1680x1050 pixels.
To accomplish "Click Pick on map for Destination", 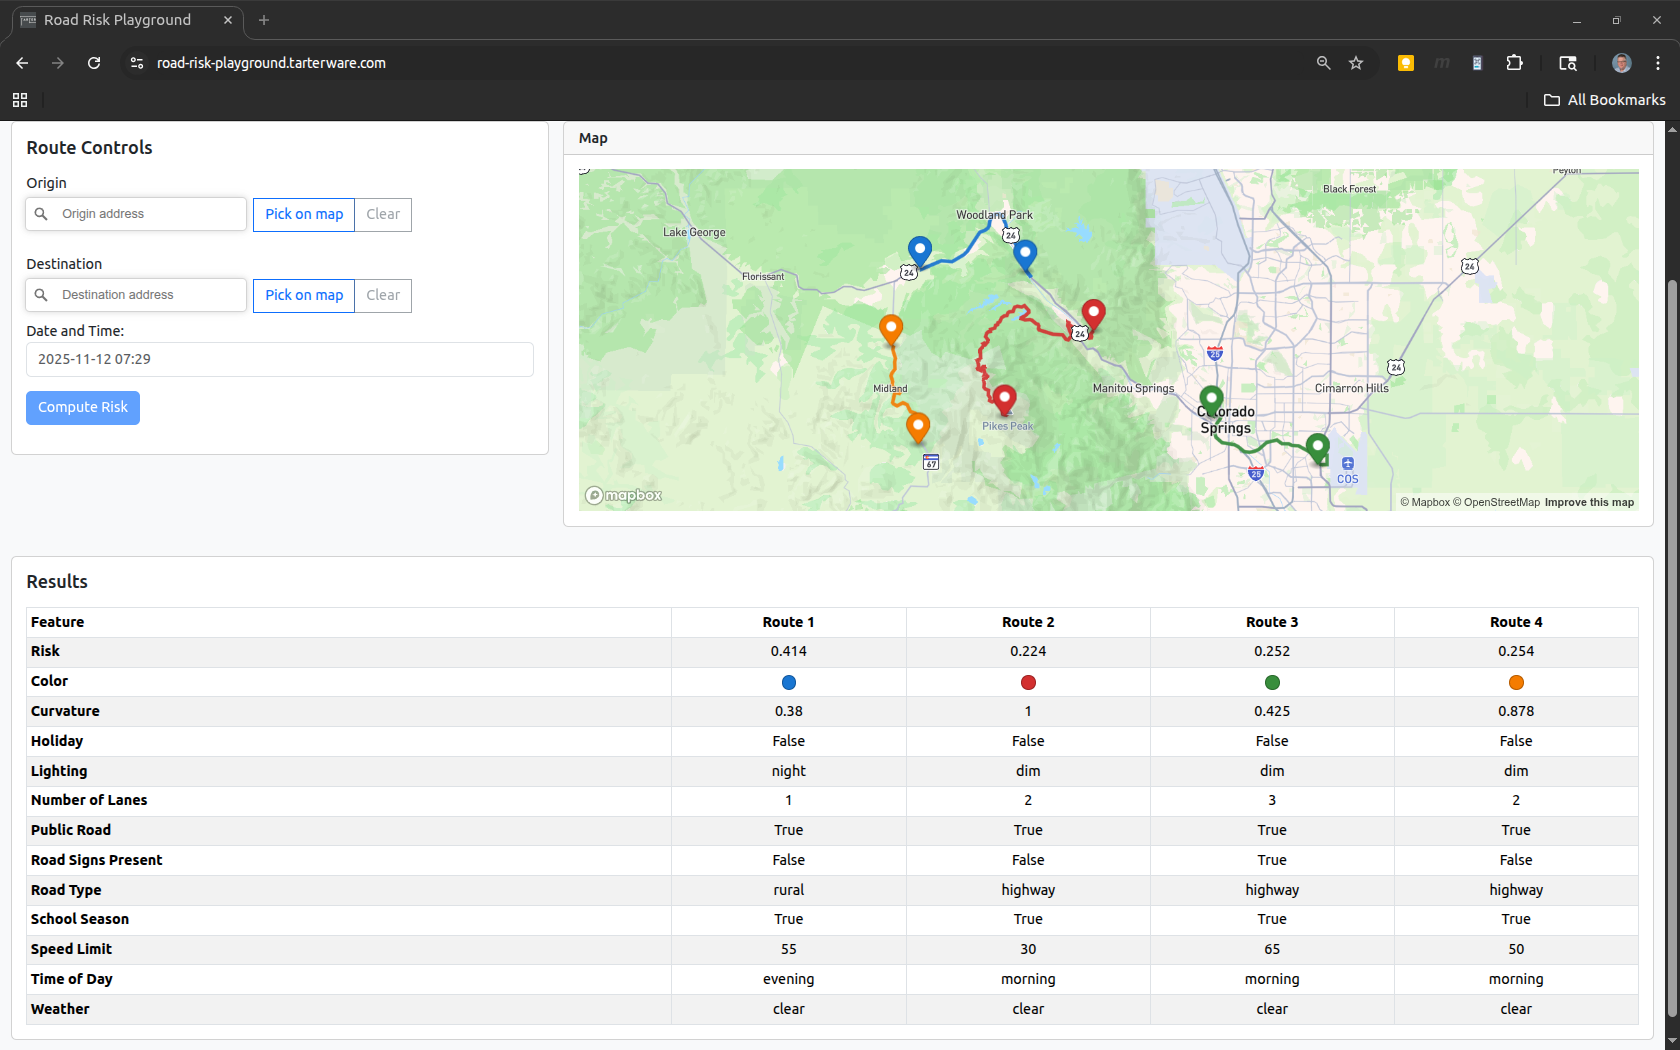I will (303, 295).
